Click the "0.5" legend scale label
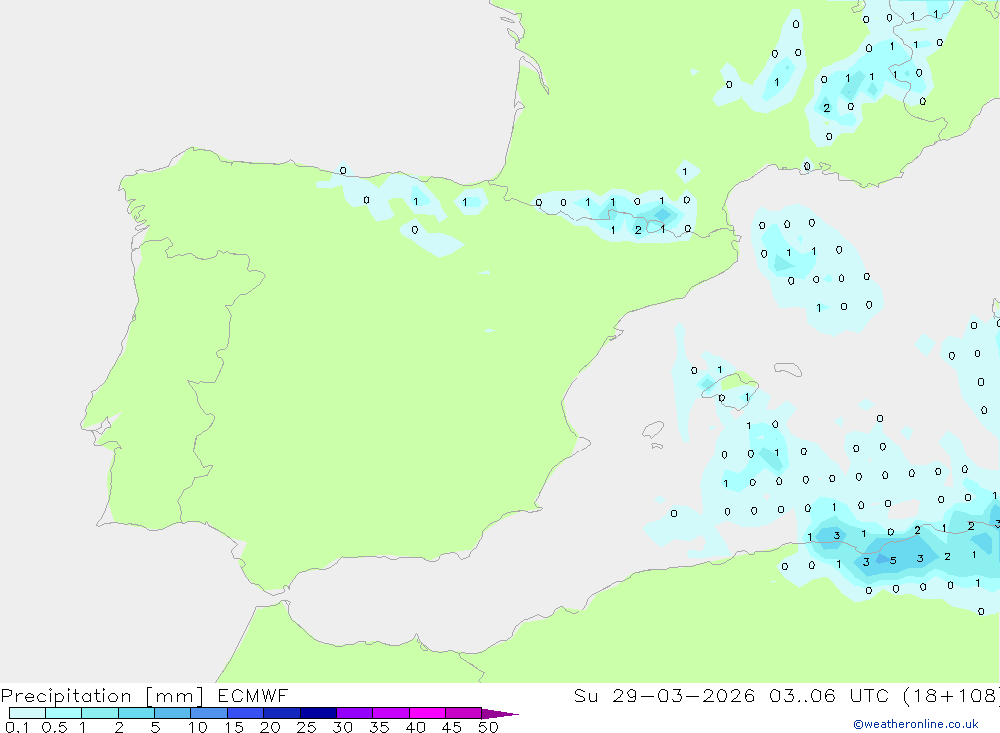 [x=54, y=727]
